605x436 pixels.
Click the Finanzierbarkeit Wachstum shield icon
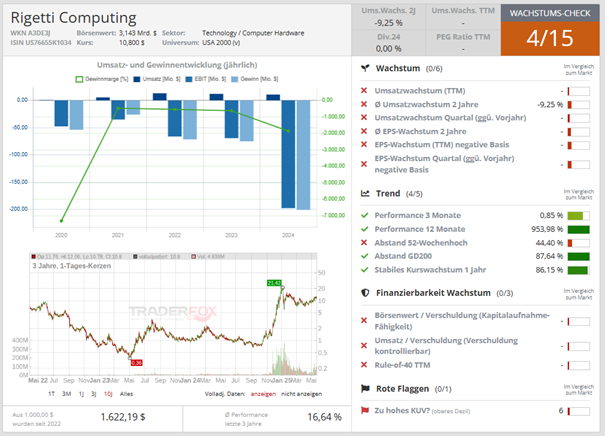365,293
